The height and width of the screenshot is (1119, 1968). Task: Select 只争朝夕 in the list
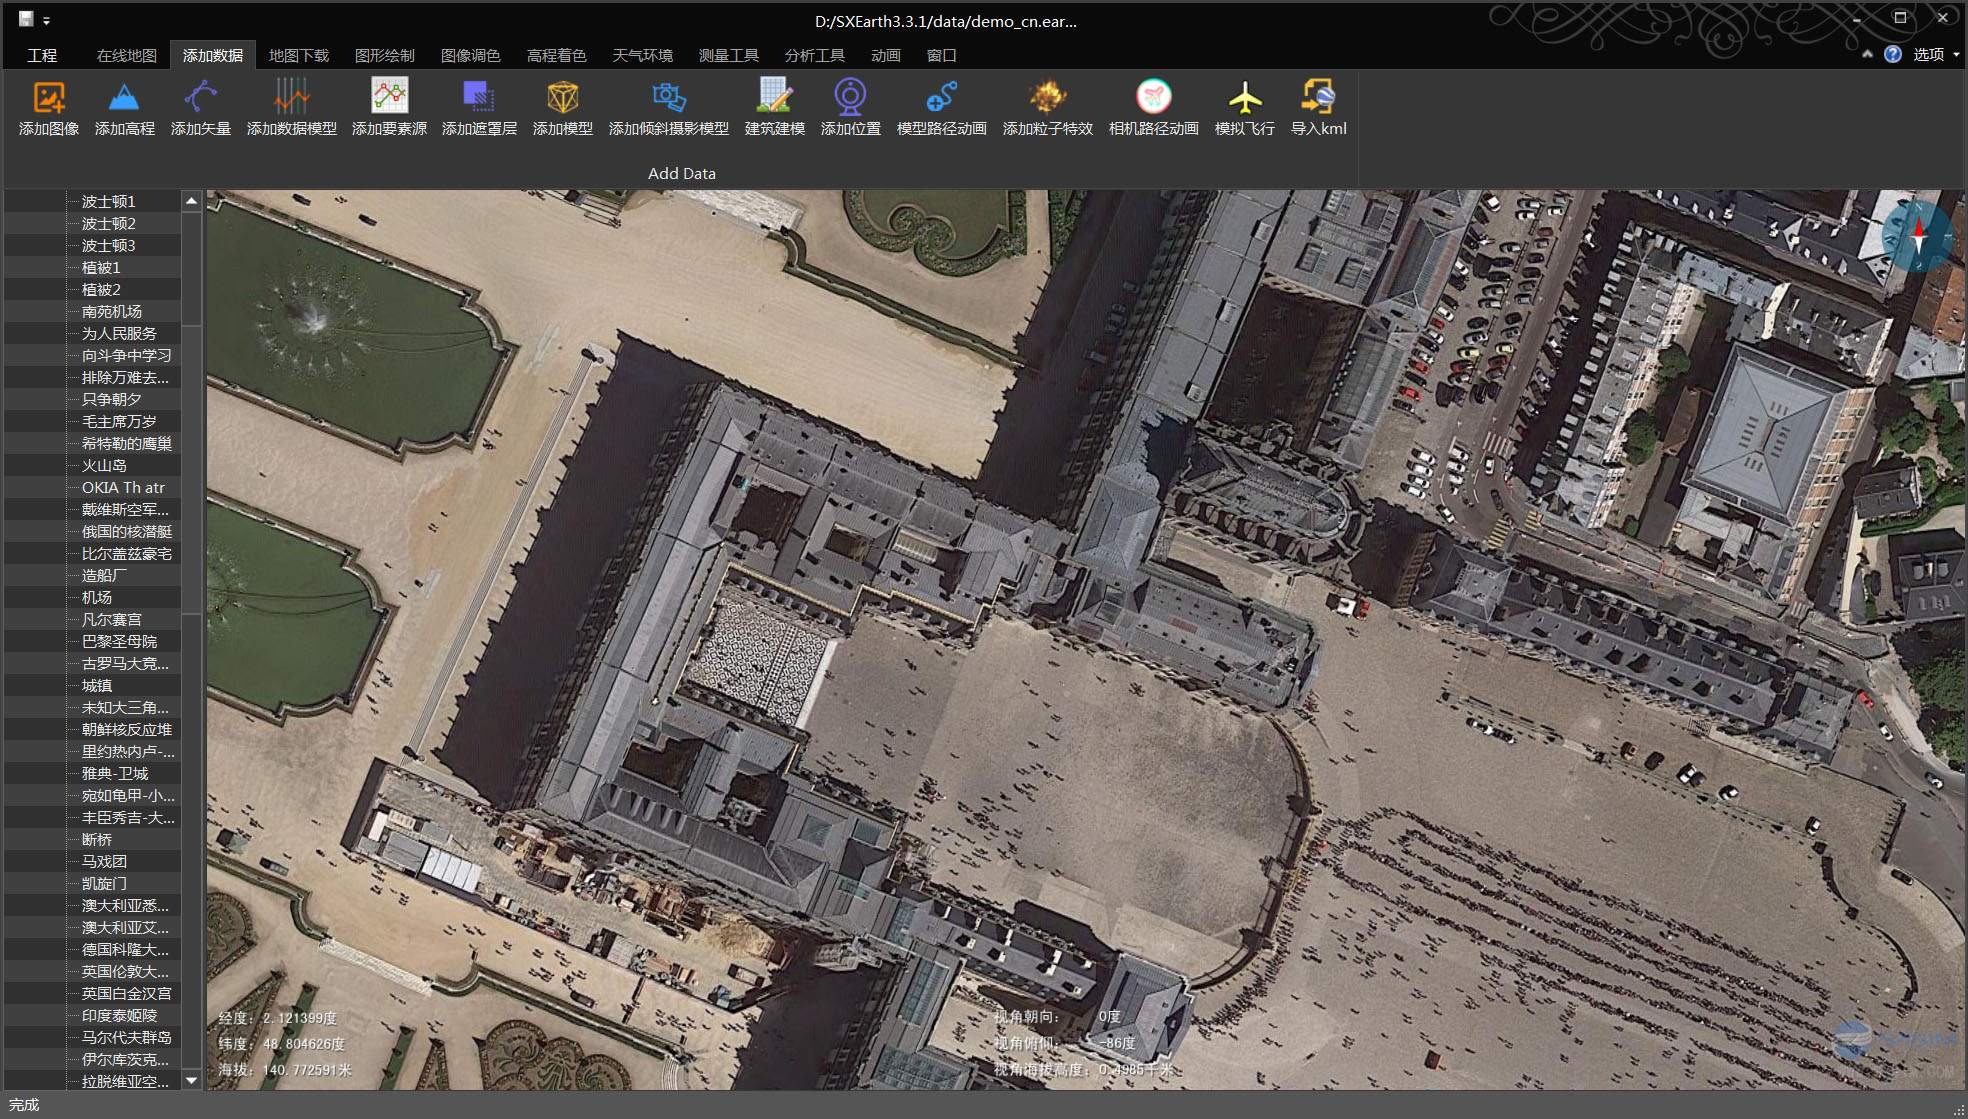click(112, 399)
